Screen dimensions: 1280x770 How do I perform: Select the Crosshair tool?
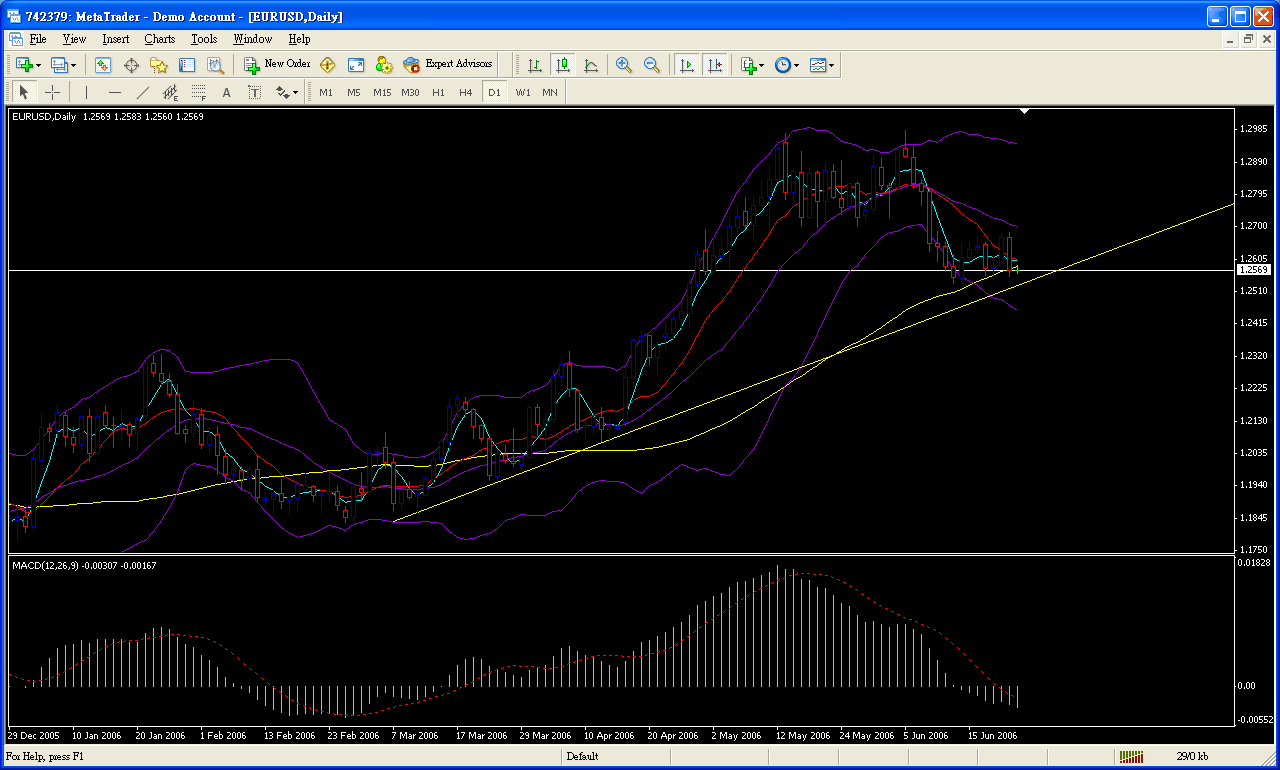click(53, 92)
